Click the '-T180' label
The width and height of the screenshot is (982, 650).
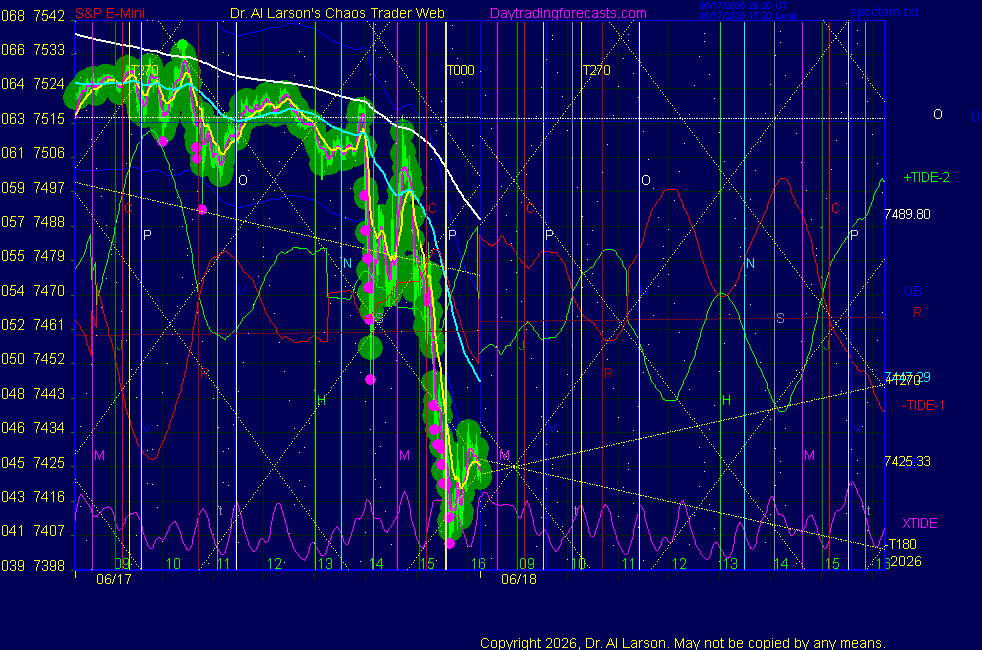coord(901,544)
